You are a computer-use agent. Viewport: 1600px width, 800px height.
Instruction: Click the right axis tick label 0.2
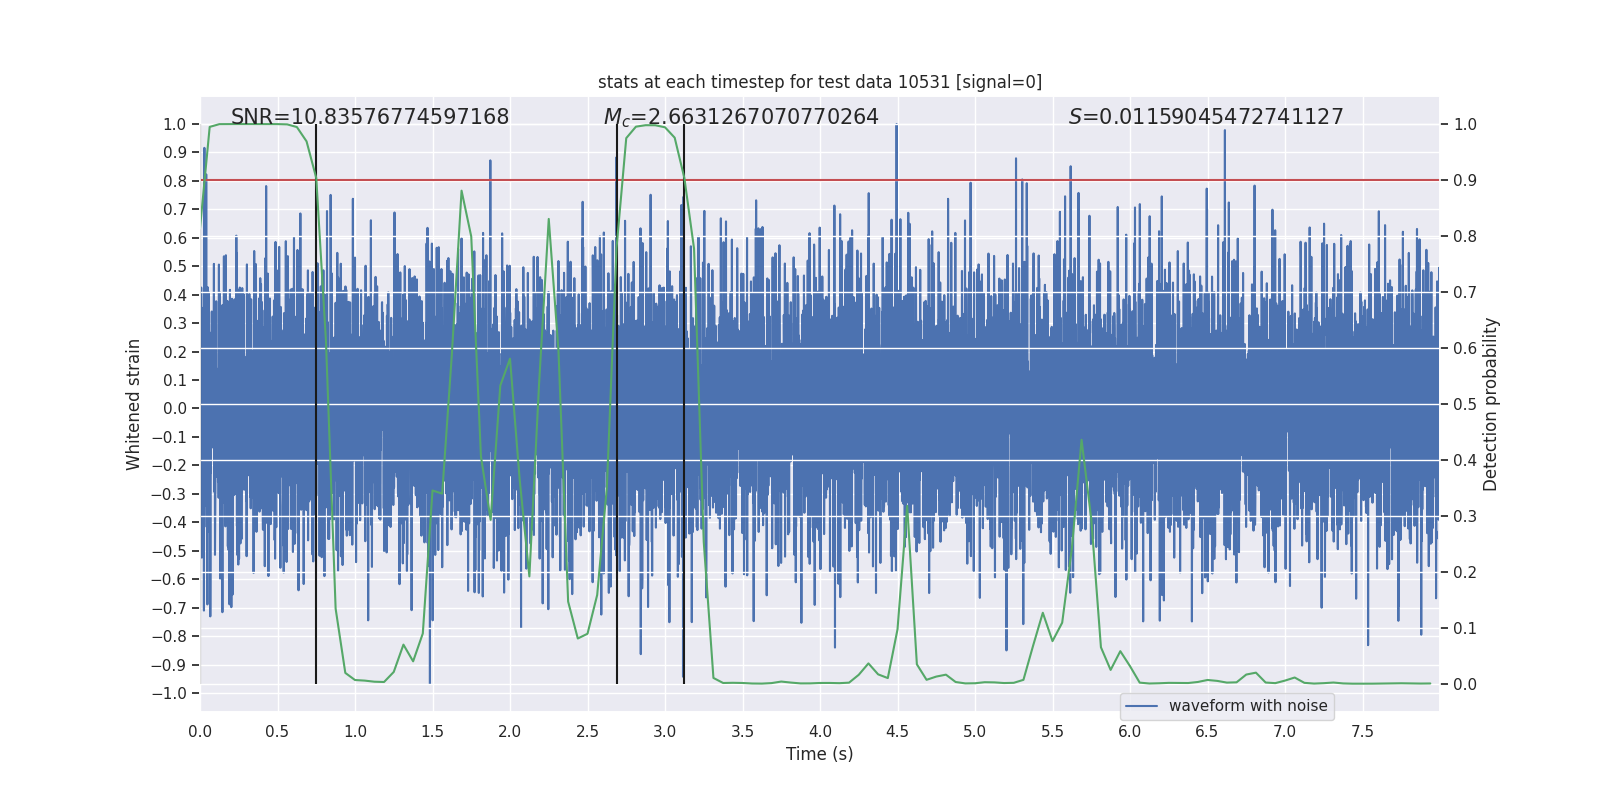click(1465, 572)
